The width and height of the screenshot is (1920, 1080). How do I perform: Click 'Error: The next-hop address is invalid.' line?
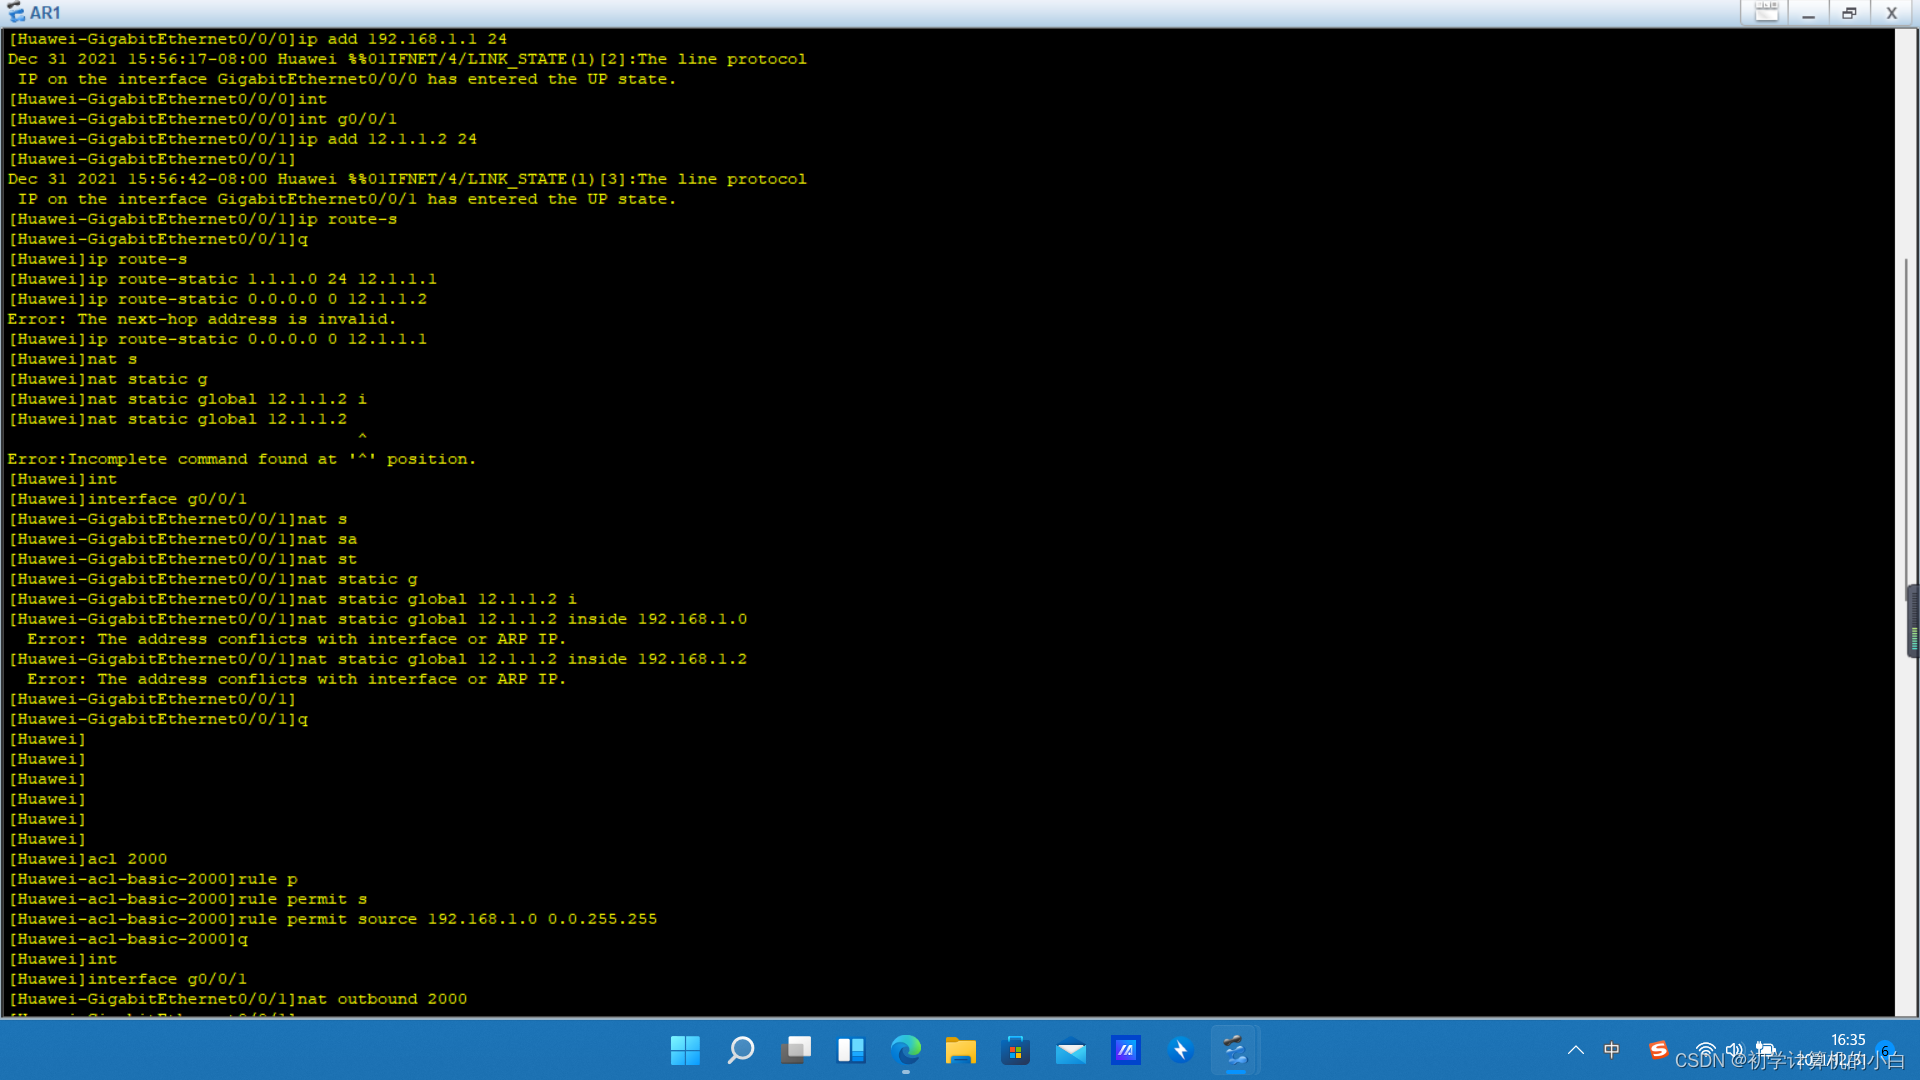coord(202,319)
